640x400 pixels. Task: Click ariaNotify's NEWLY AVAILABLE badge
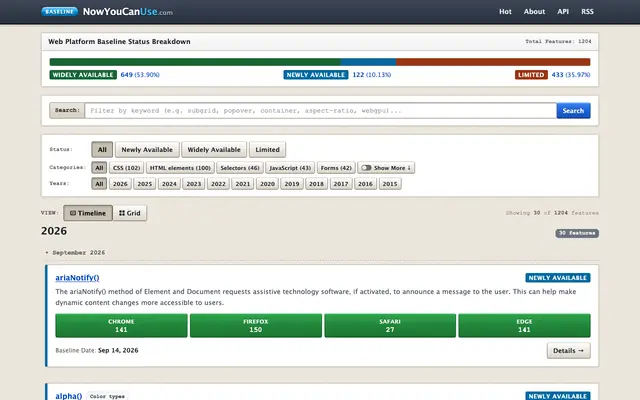point(558,278)
